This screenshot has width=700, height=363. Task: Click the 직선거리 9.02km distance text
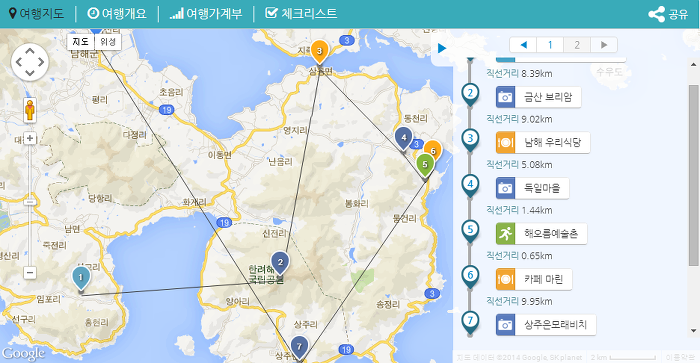coord(519,119)
